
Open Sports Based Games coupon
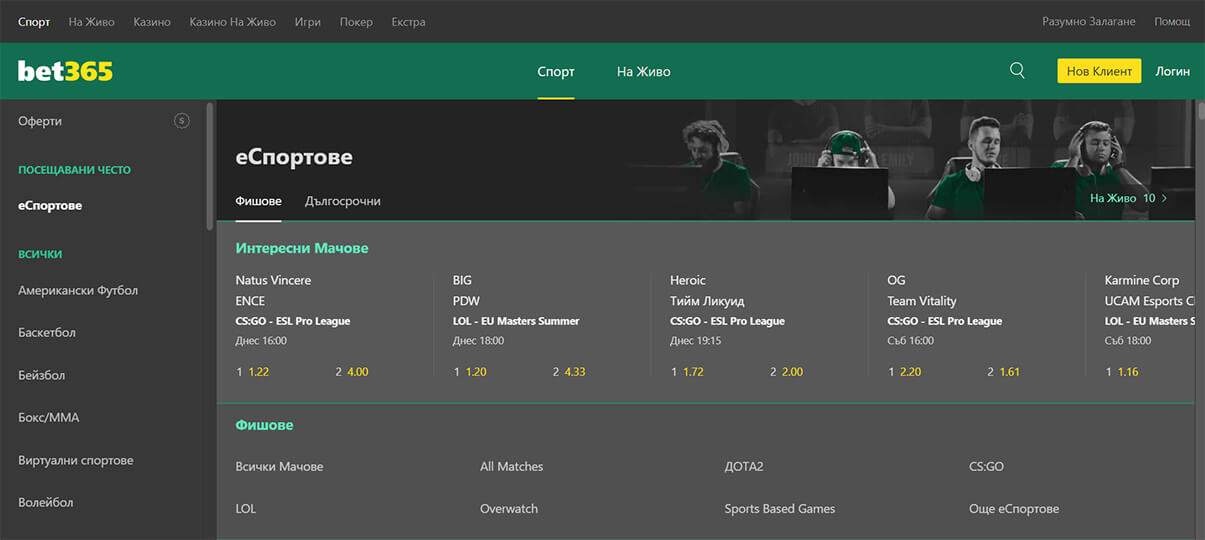point(780,508)
